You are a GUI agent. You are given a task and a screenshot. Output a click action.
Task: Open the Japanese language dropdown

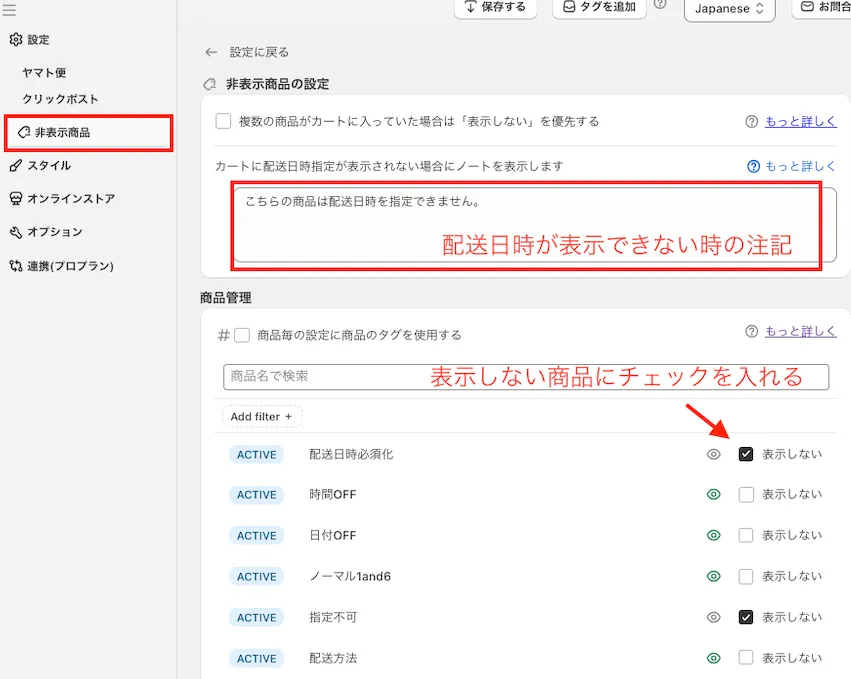(x=729, y=8)
